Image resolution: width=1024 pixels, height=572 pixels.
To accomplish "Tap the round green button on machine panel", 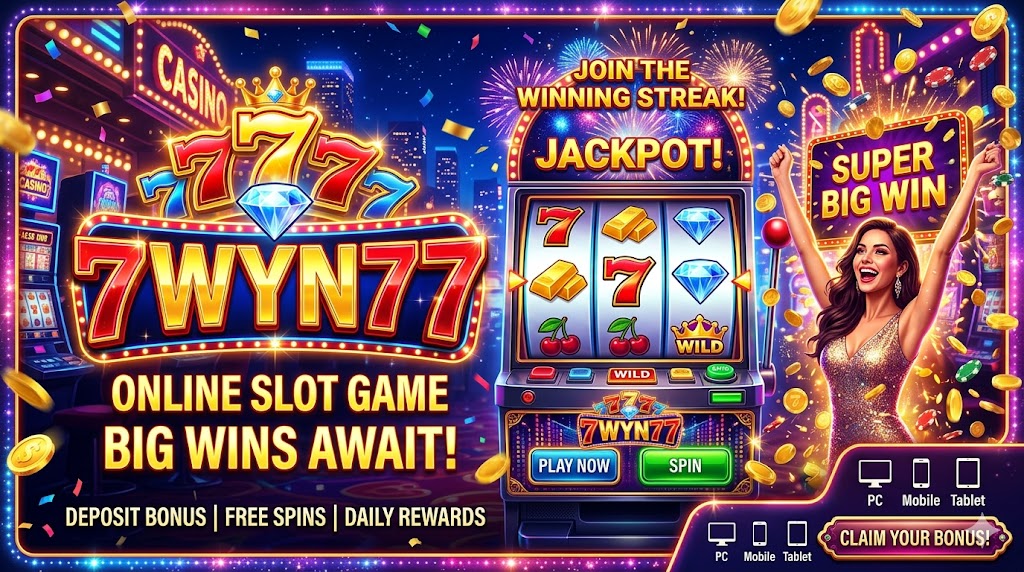I will click(720, 373).
